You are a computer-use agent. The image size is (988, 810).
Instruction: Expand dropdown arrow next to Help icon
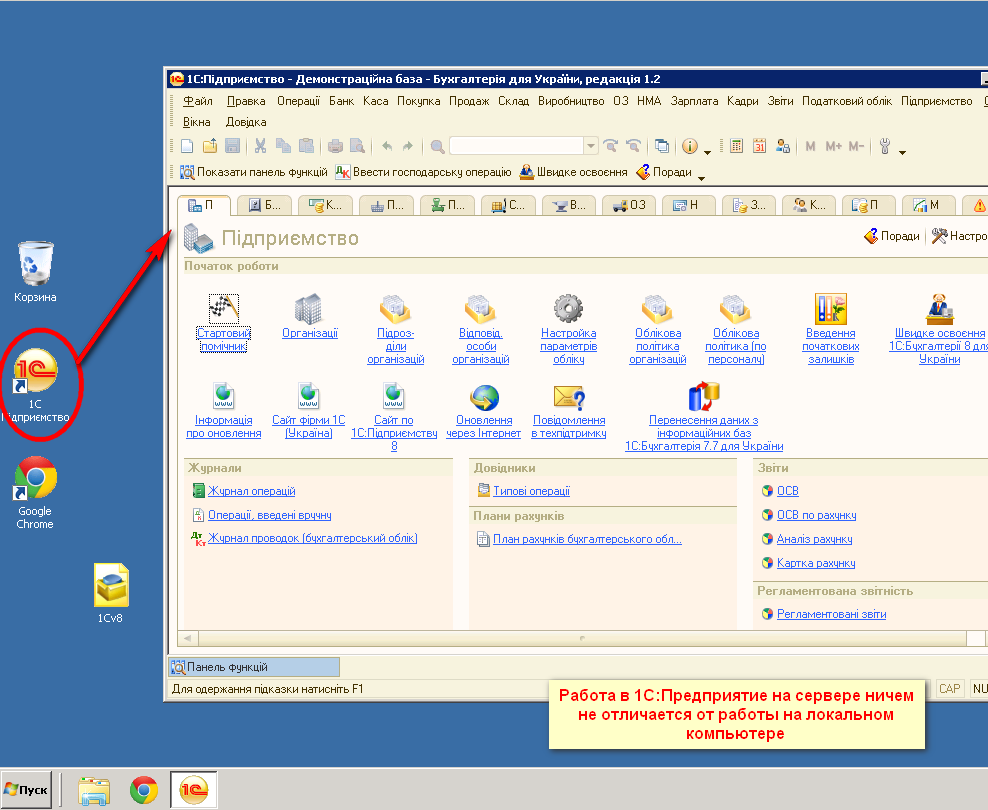click(707, 152)
